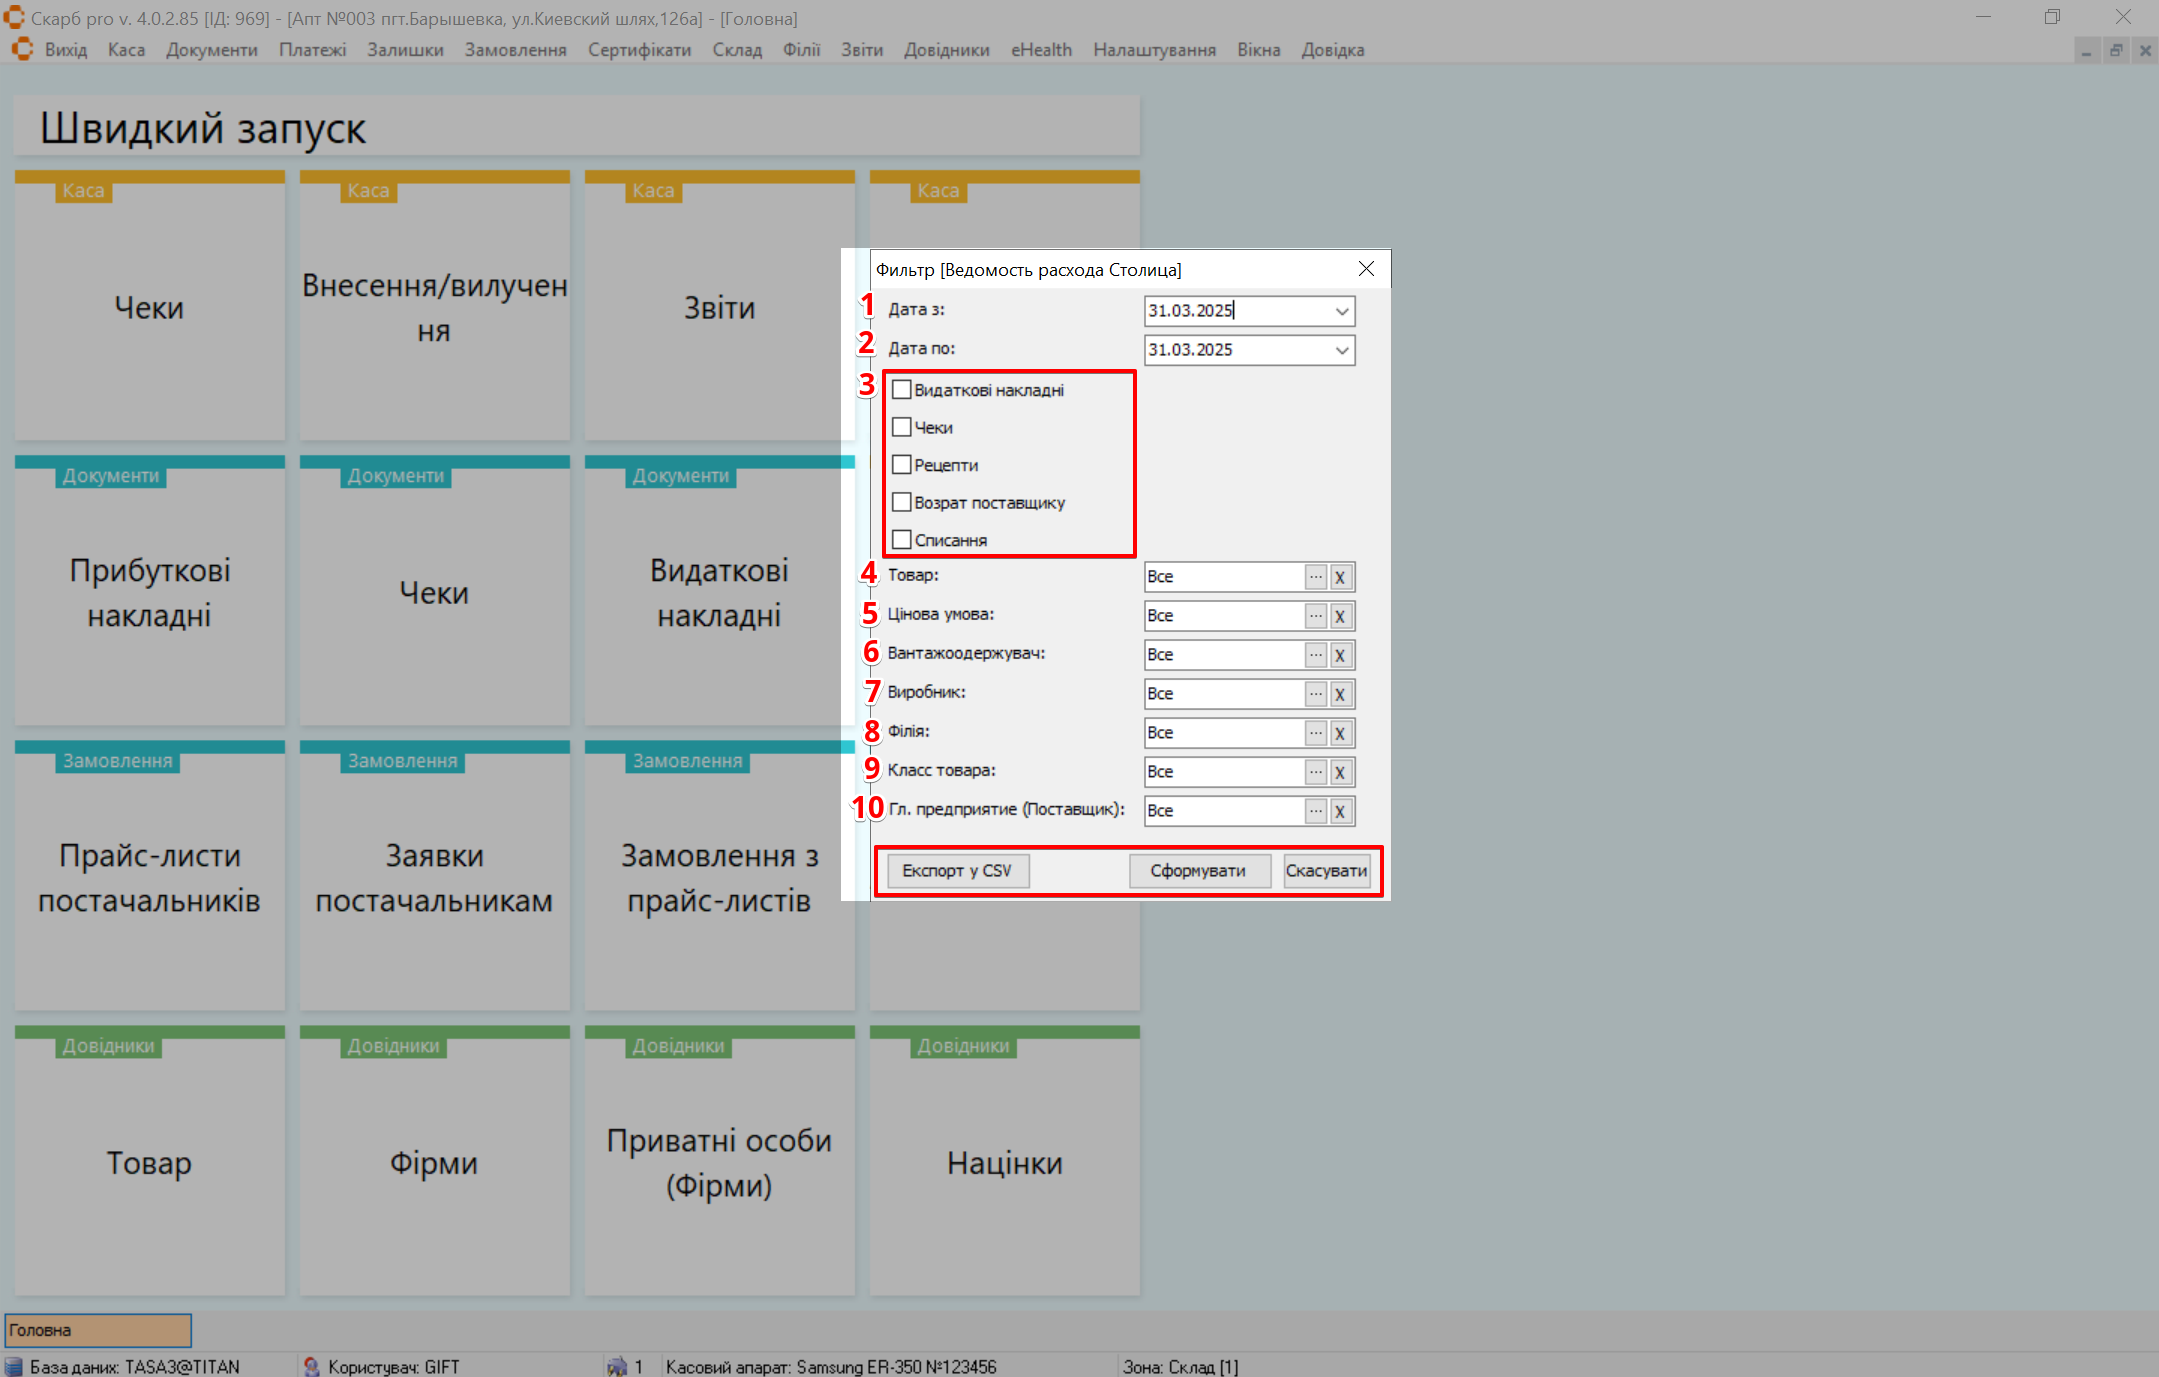Open the Звіти menu
The width and height of the screenshot is (2159, 1377).
[x=862, y=50]
